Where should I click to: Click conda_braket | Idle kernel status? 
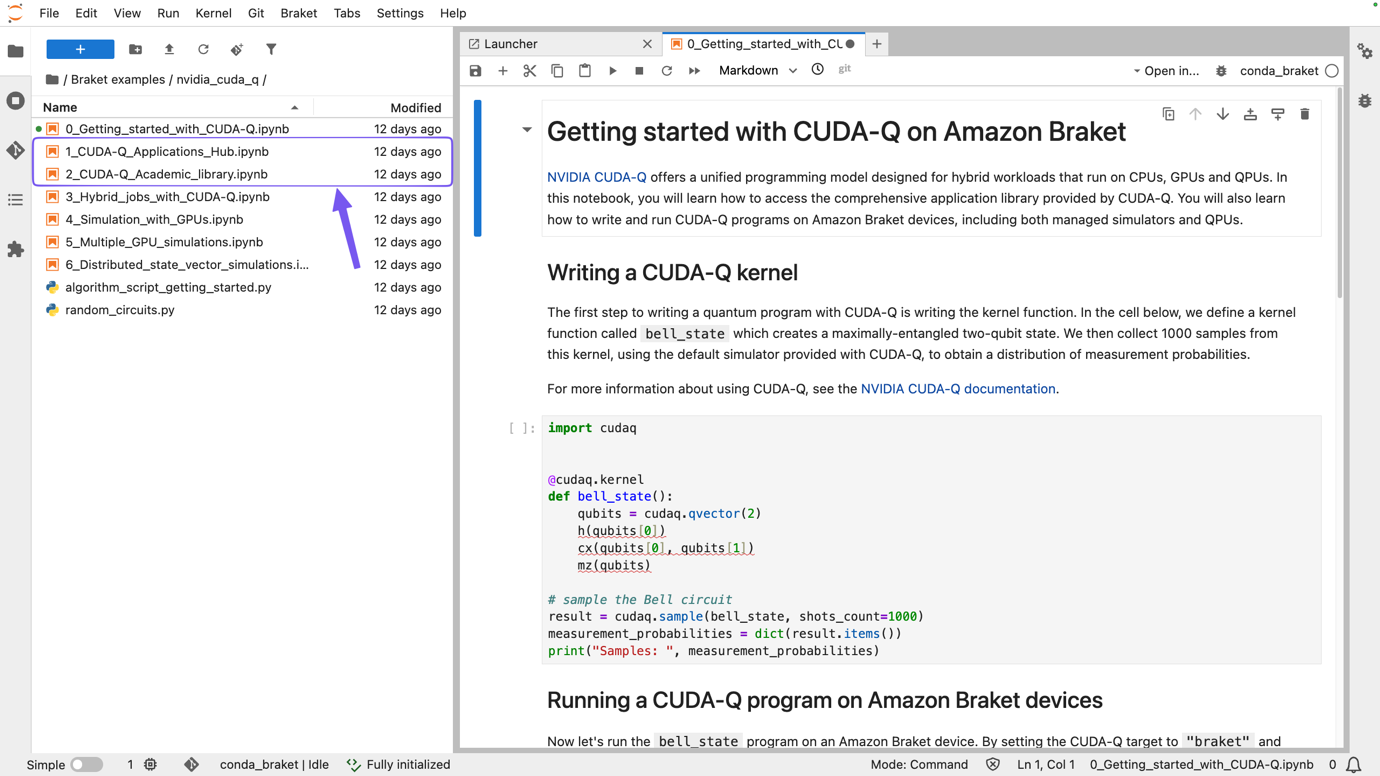coord(274,765)
